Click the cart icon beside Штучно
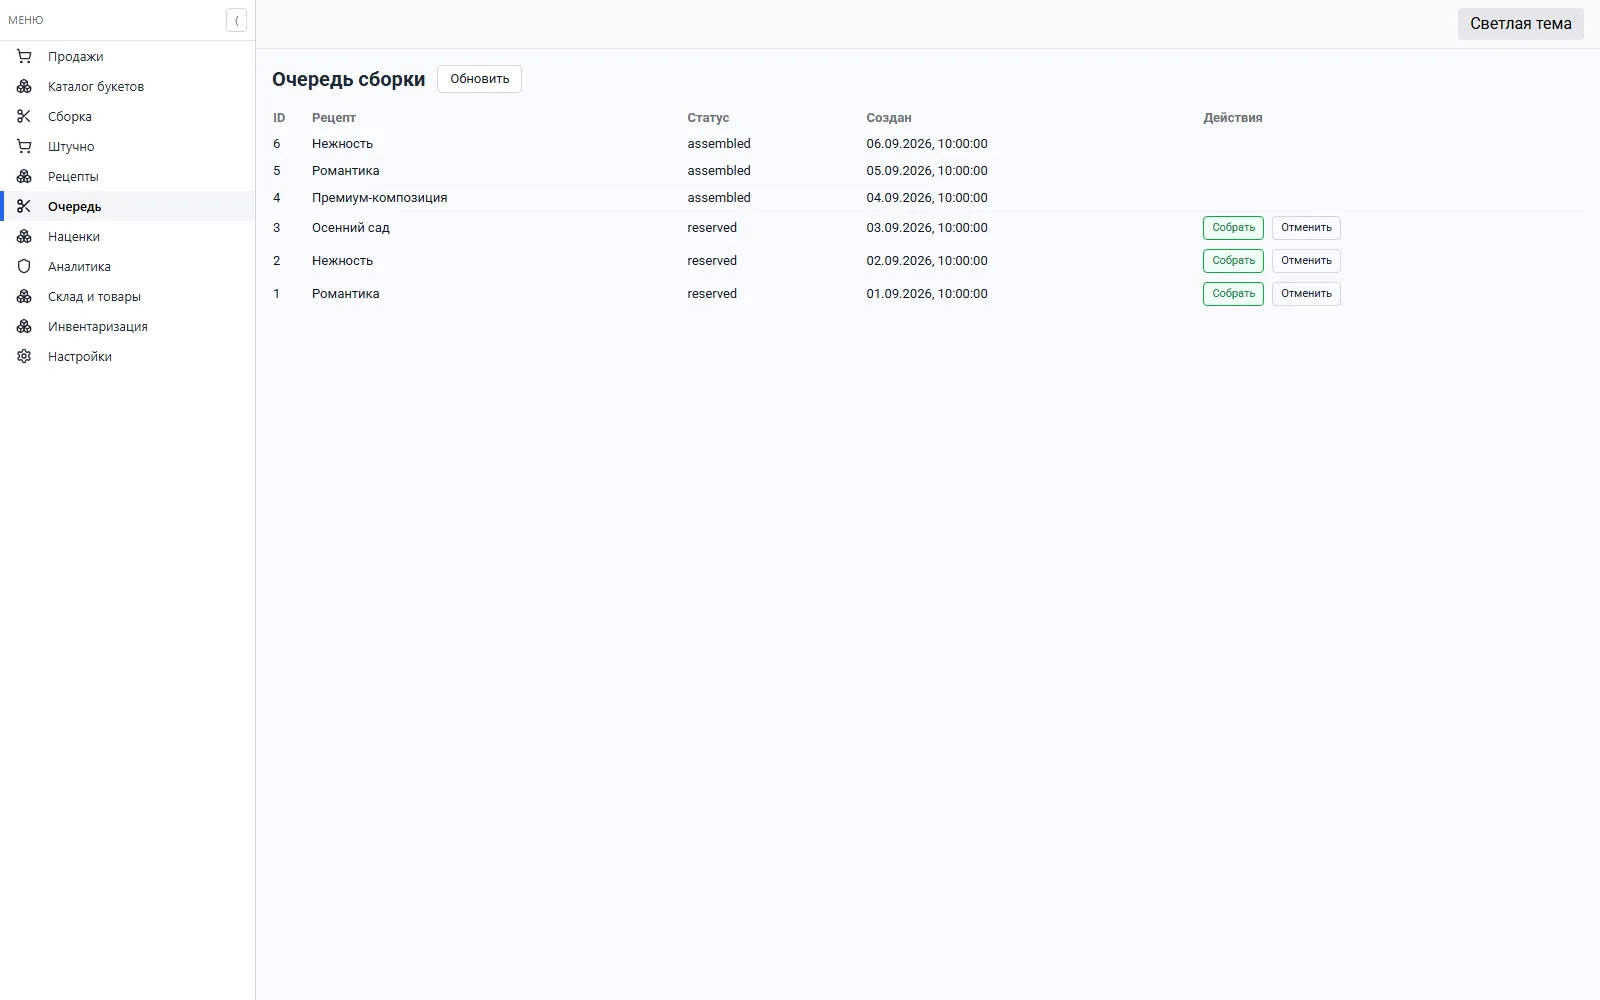 click(24, 147)
